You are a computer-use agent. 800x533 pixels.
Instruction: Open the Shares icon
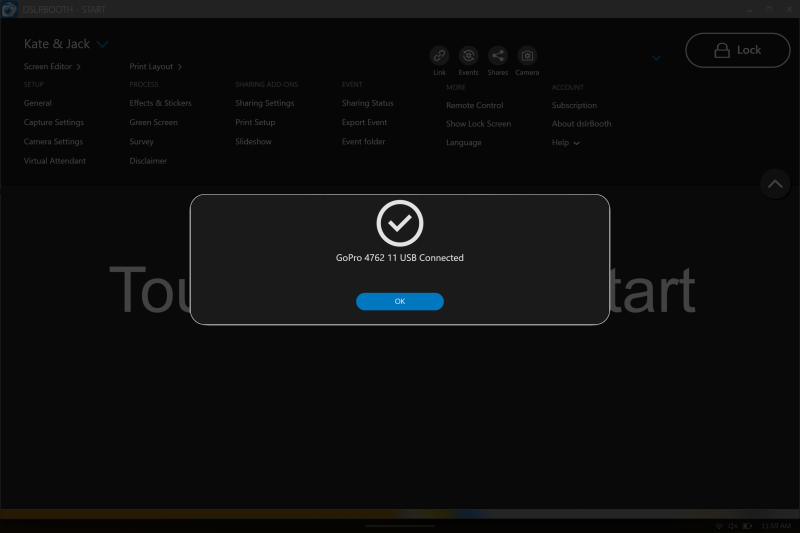pyautogui.click(x=498, y=56)
